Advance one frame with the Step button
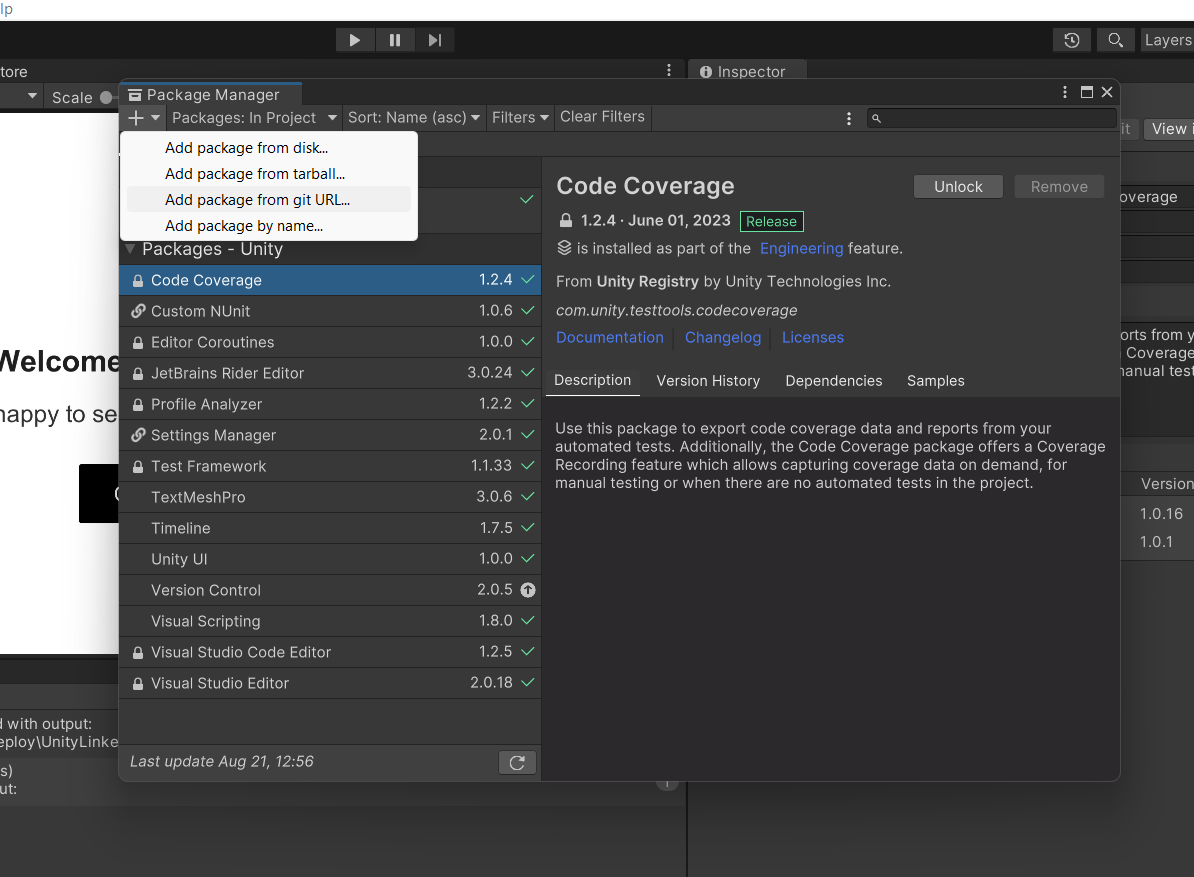The width and height of the screenshot is (1194, 877). click(x=434, y=40)
